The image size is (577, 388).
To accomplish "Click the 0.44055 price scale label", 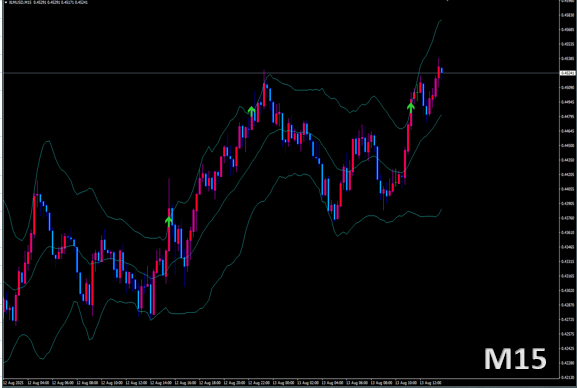I will click(x=568, y=189).
